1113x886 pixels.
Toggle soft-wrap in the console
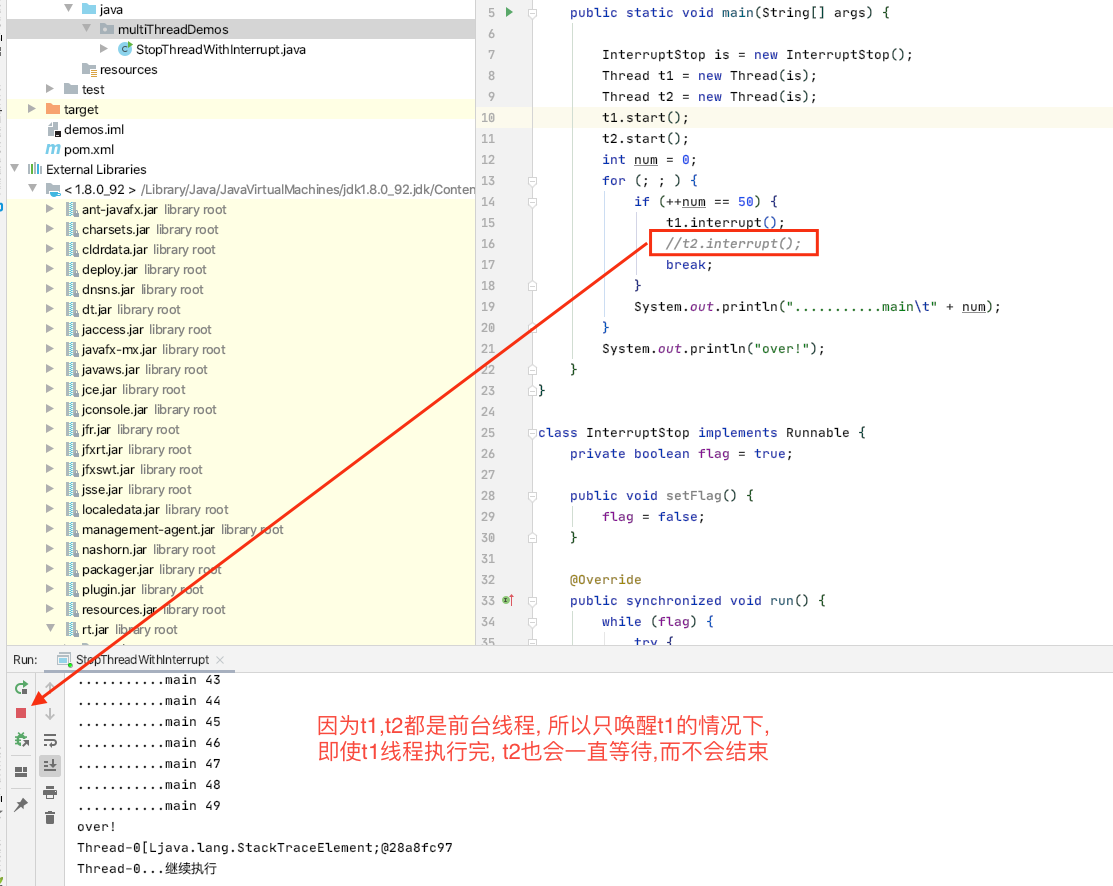[49, 740]
